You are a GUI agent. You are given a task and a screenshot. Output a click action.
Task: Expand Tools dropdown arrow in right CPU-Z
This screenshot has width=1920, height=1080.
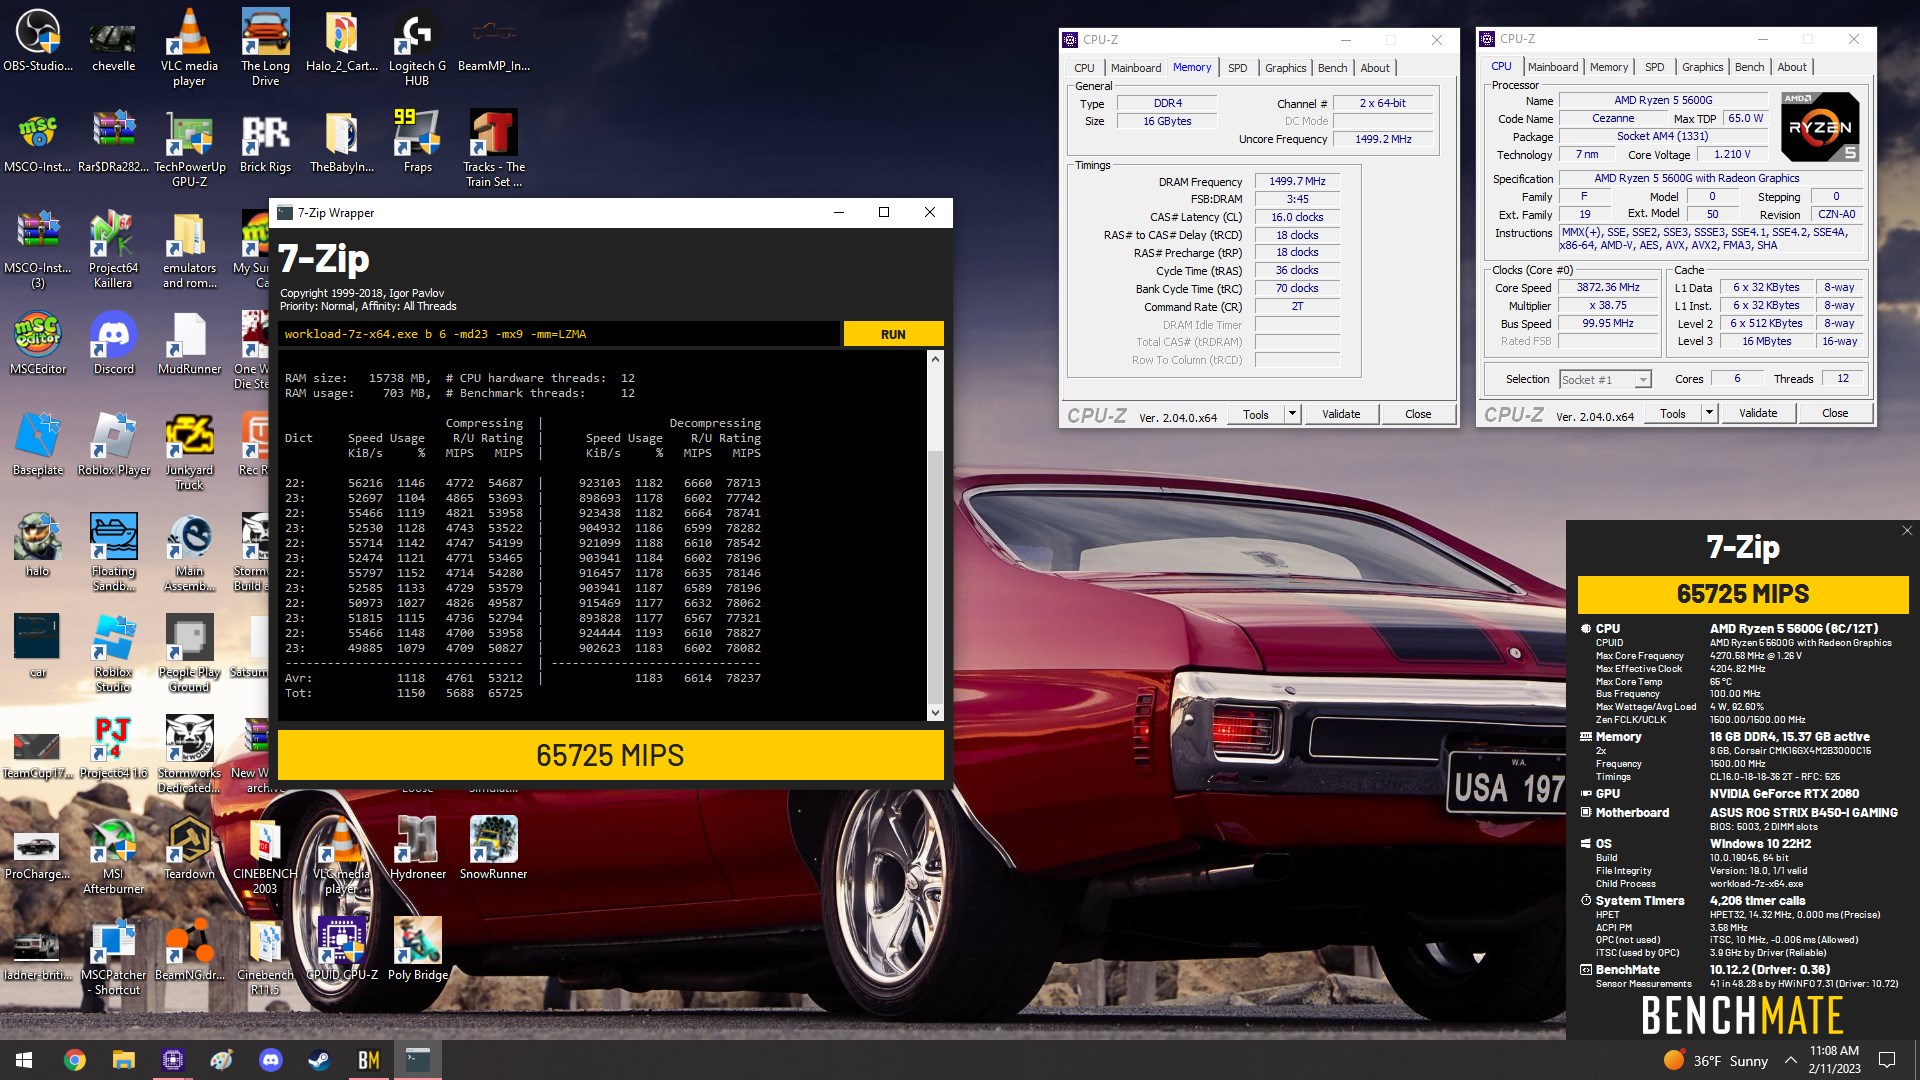(x=1709, y=413)
